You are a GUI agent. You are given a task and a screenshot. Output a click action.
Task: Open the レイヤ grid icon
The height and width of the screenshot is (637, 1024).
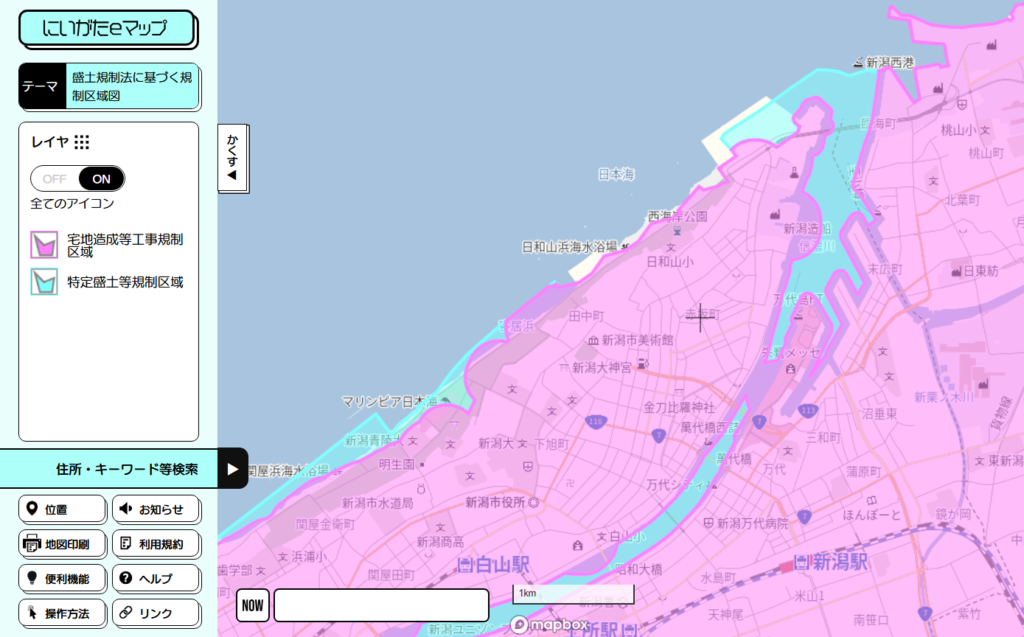[x=82, y=142]
